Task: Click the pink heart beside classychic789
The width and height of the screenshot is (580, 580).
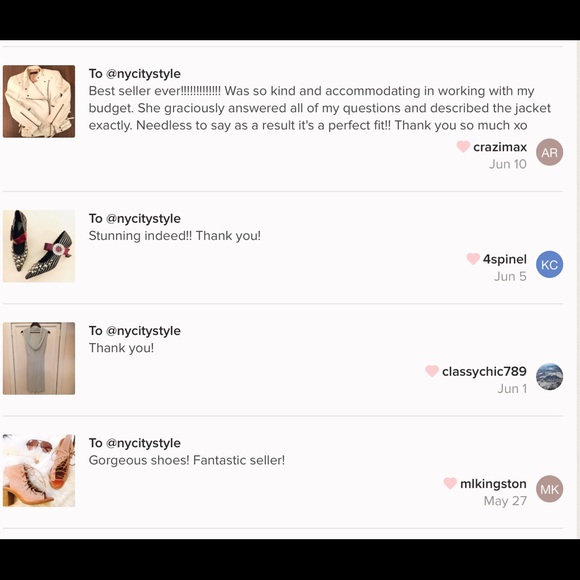Action: (x=432, y=371)
